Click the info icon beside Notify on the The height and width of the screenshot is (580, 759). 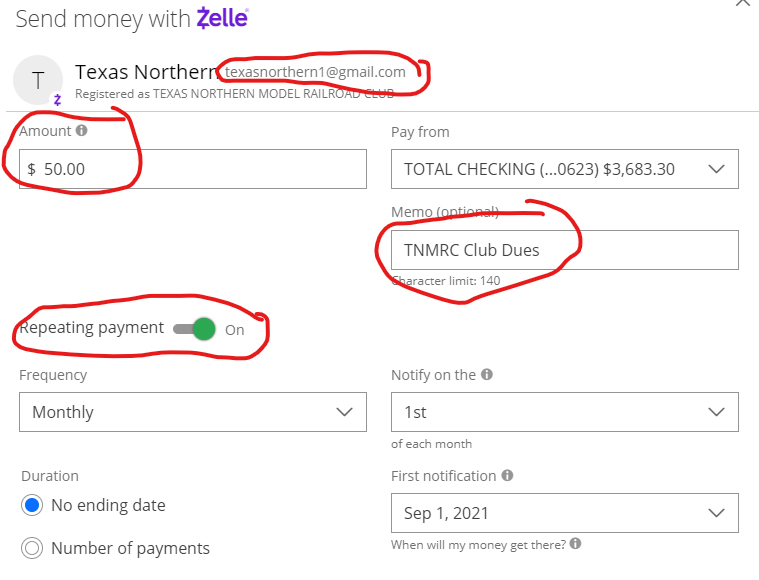click(x=486, y=375)
